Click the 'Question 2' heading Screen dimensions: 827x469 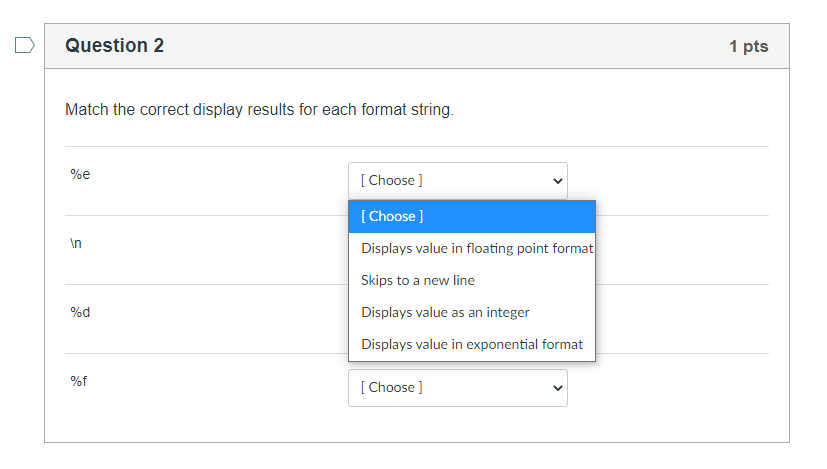click(114, 46)
